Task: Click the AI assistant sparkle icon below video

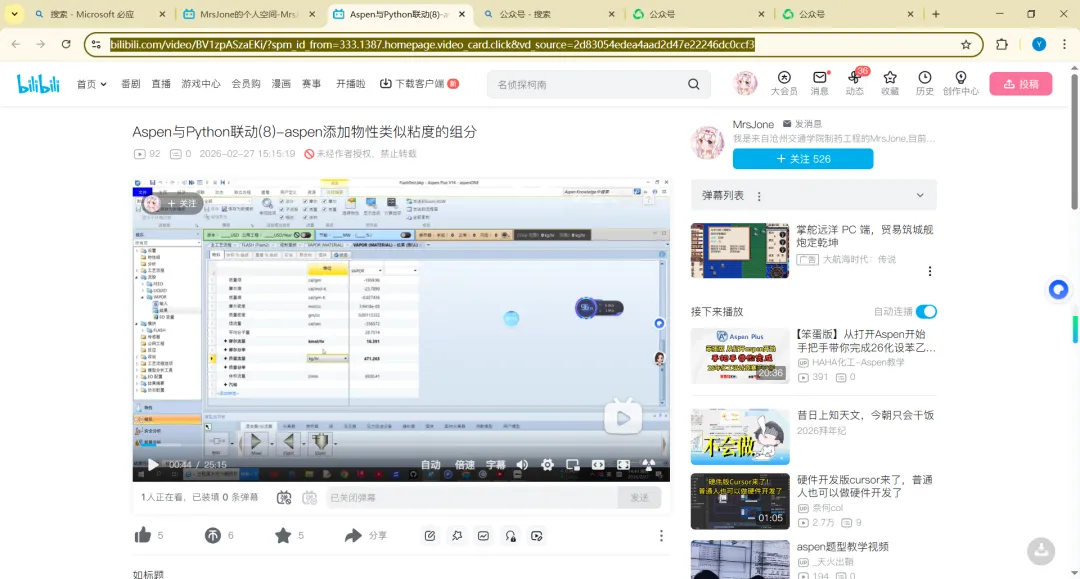Action: click(x=457, y=536)
